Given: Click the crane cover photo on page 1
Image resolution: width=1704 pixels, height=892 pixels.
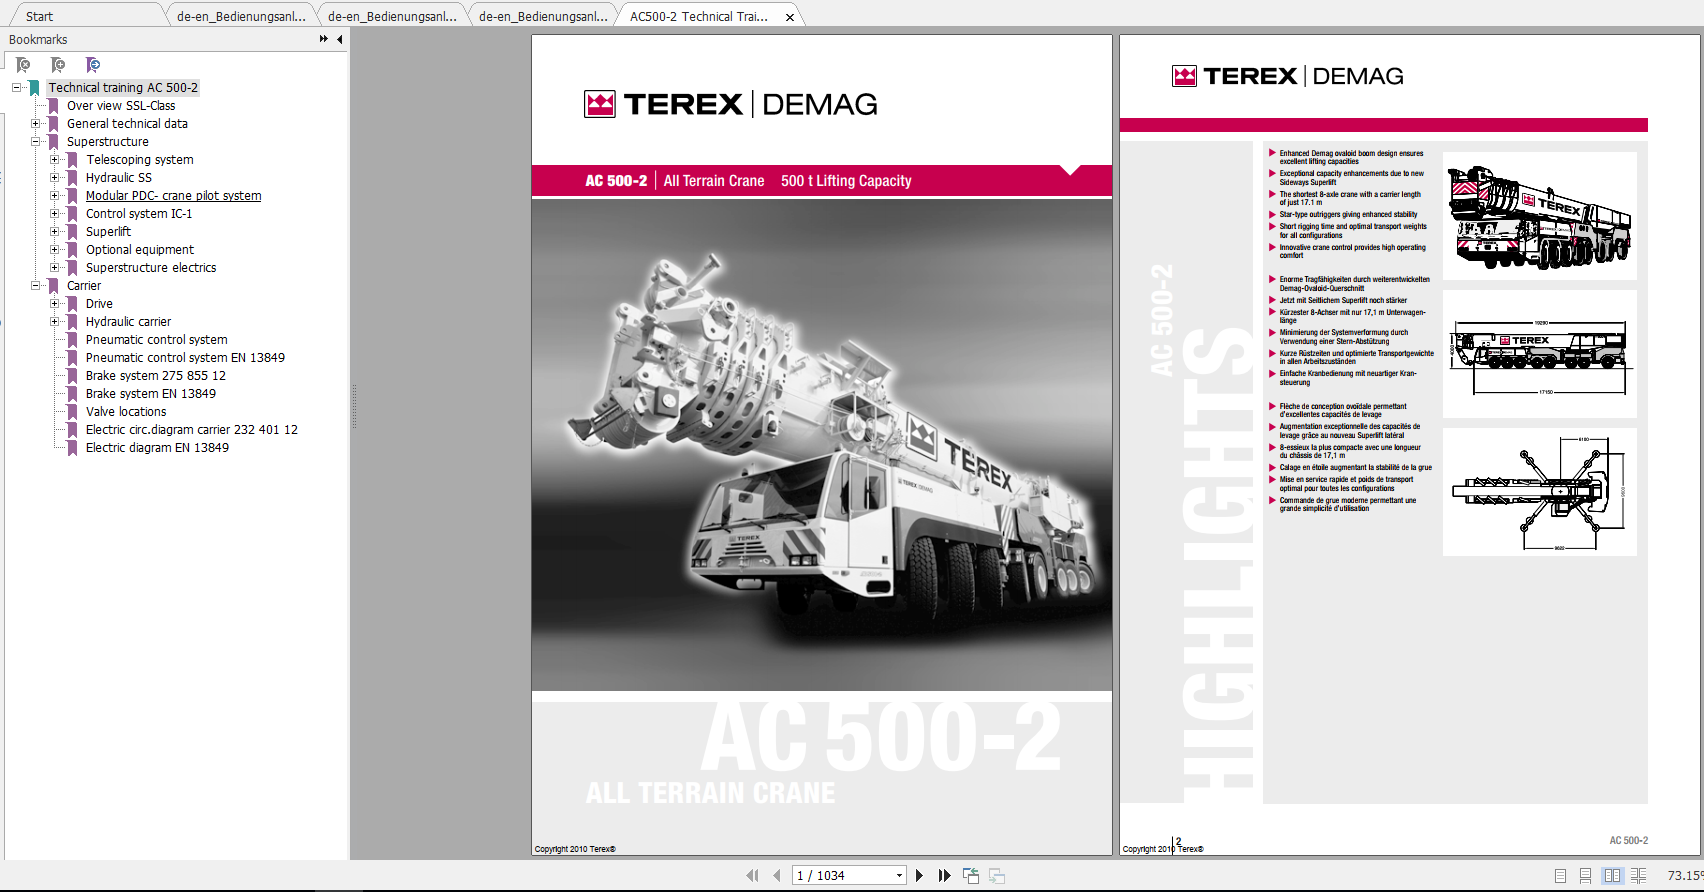Looking at the screenshot, I should [821, 445].
